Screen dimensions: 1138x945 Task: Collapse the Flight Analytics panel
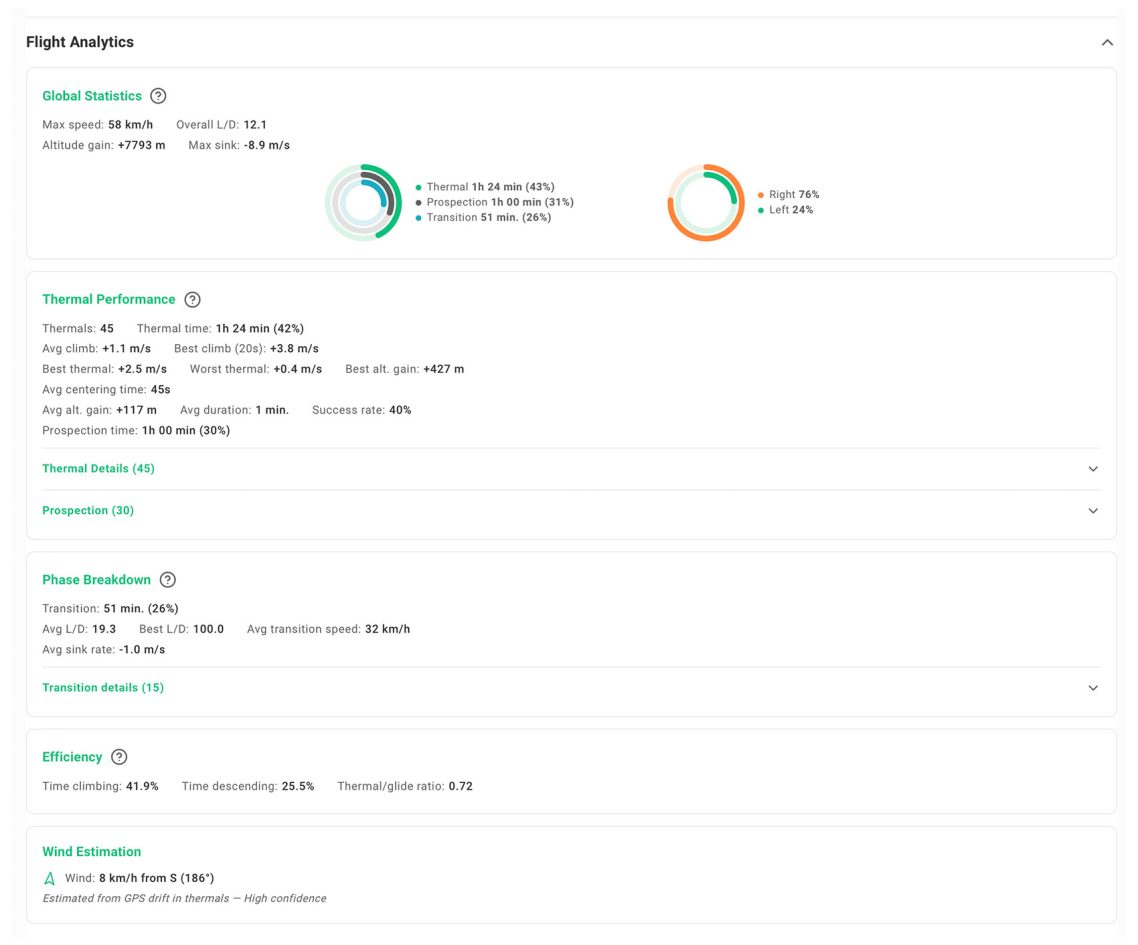1106,42
